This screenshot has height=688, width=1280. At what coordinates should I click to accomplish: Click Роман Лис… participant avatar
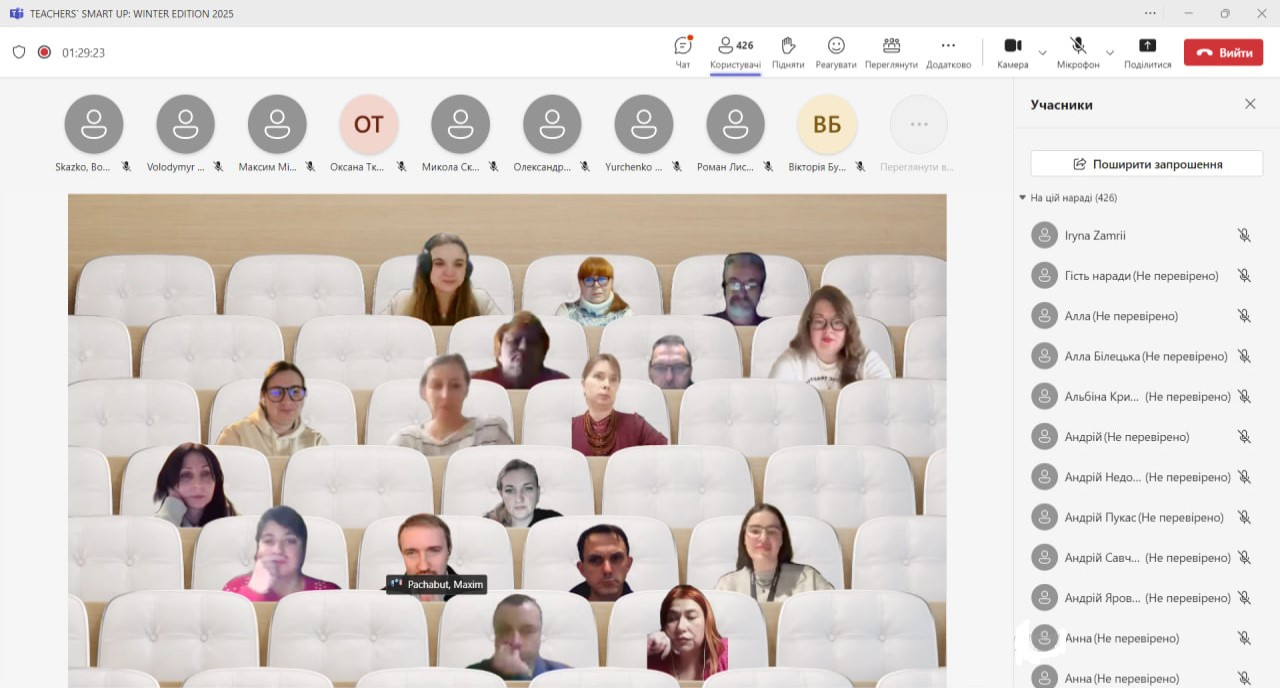pyautogui.click(x=735, y=124)
